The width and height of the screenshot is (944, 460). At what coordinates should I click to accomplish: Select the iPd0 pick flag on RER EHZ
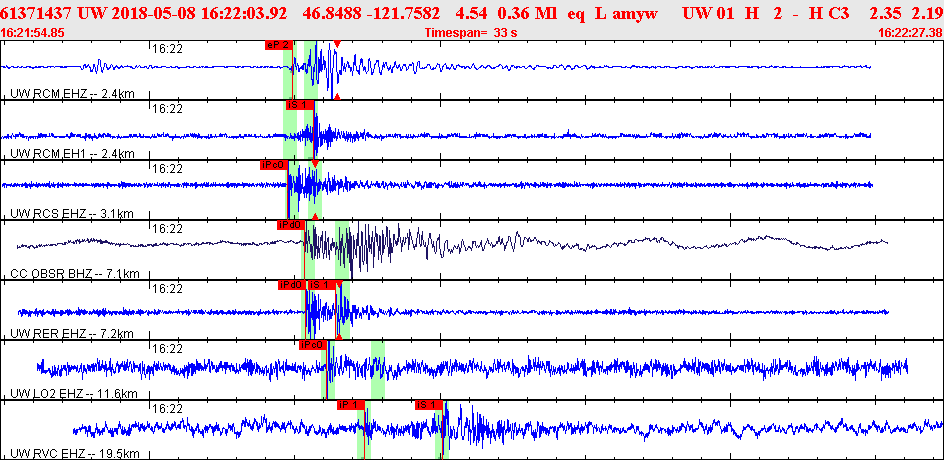292,285
